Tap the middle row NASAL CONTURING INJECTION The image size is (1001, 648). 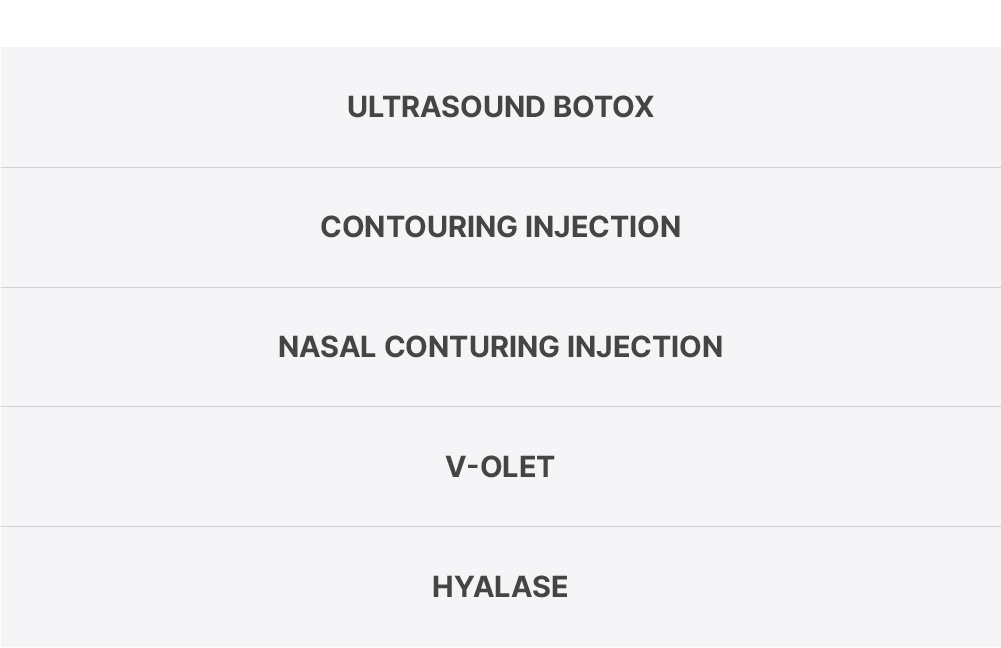[x=500, y=347]
